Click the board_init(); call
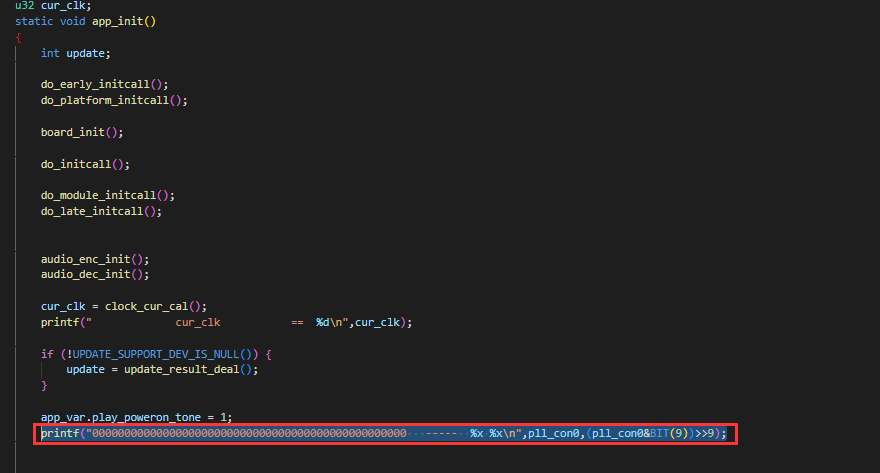Viewport: 880px width, 473px height. 82,132
